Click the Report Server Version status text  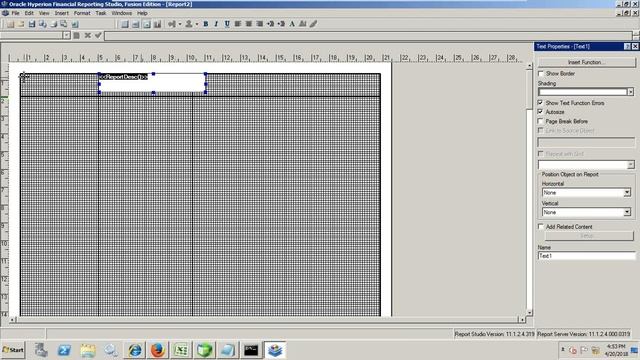583,334
